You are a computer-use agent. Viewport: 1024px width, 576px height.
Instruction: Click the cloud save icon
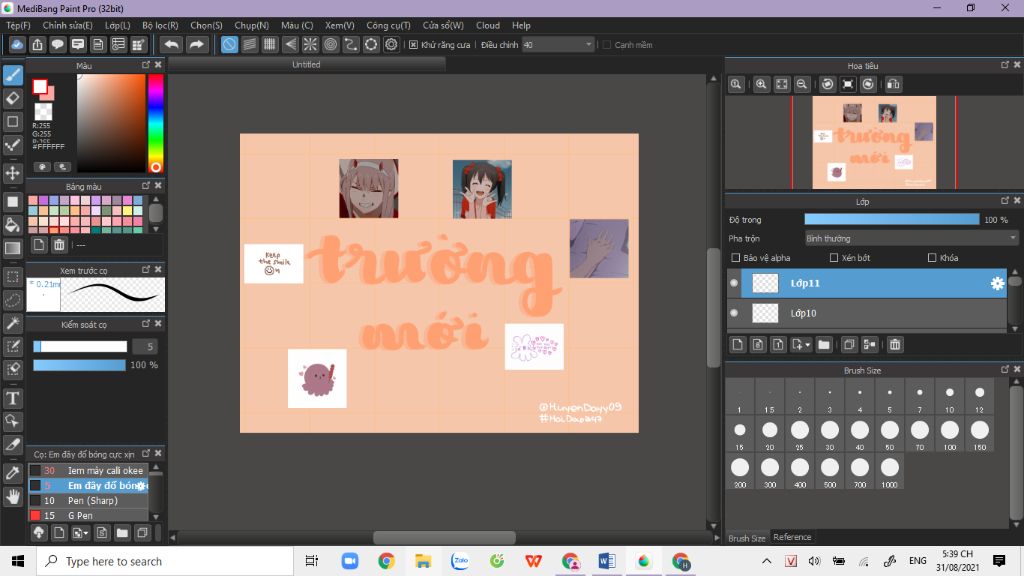(x=17, y=44)
